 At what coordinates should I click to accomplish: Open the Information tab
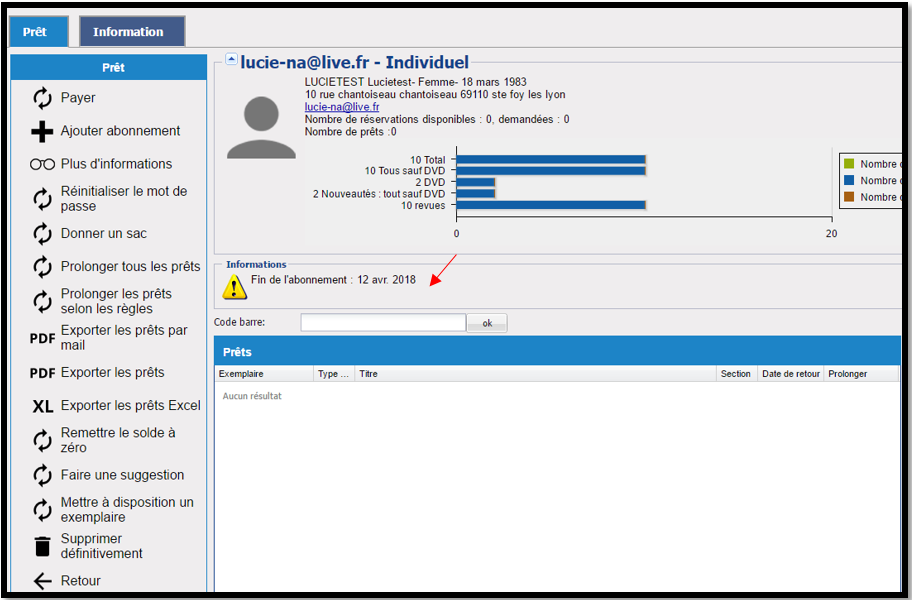coord(132,32)
